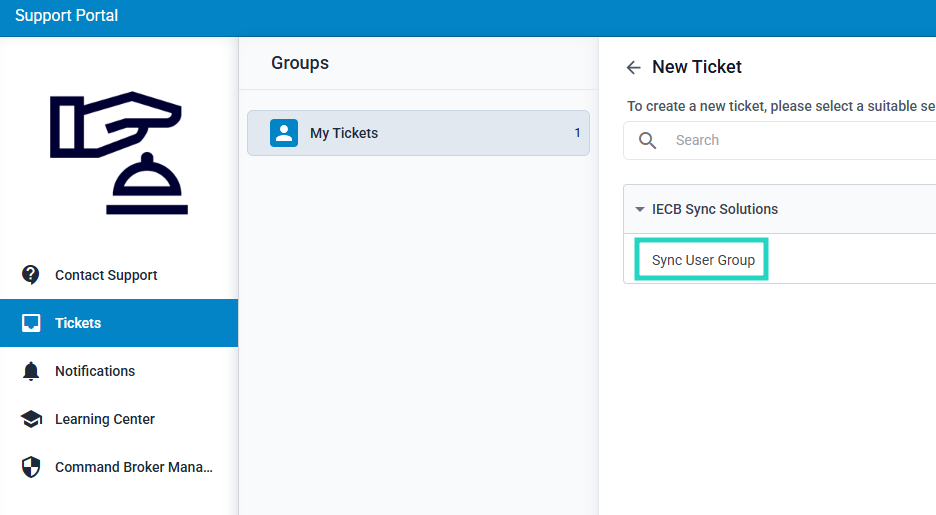Click the Tickets inbox icon
The width and height of the screenshot is (936, 515).
tap(31, 323)
